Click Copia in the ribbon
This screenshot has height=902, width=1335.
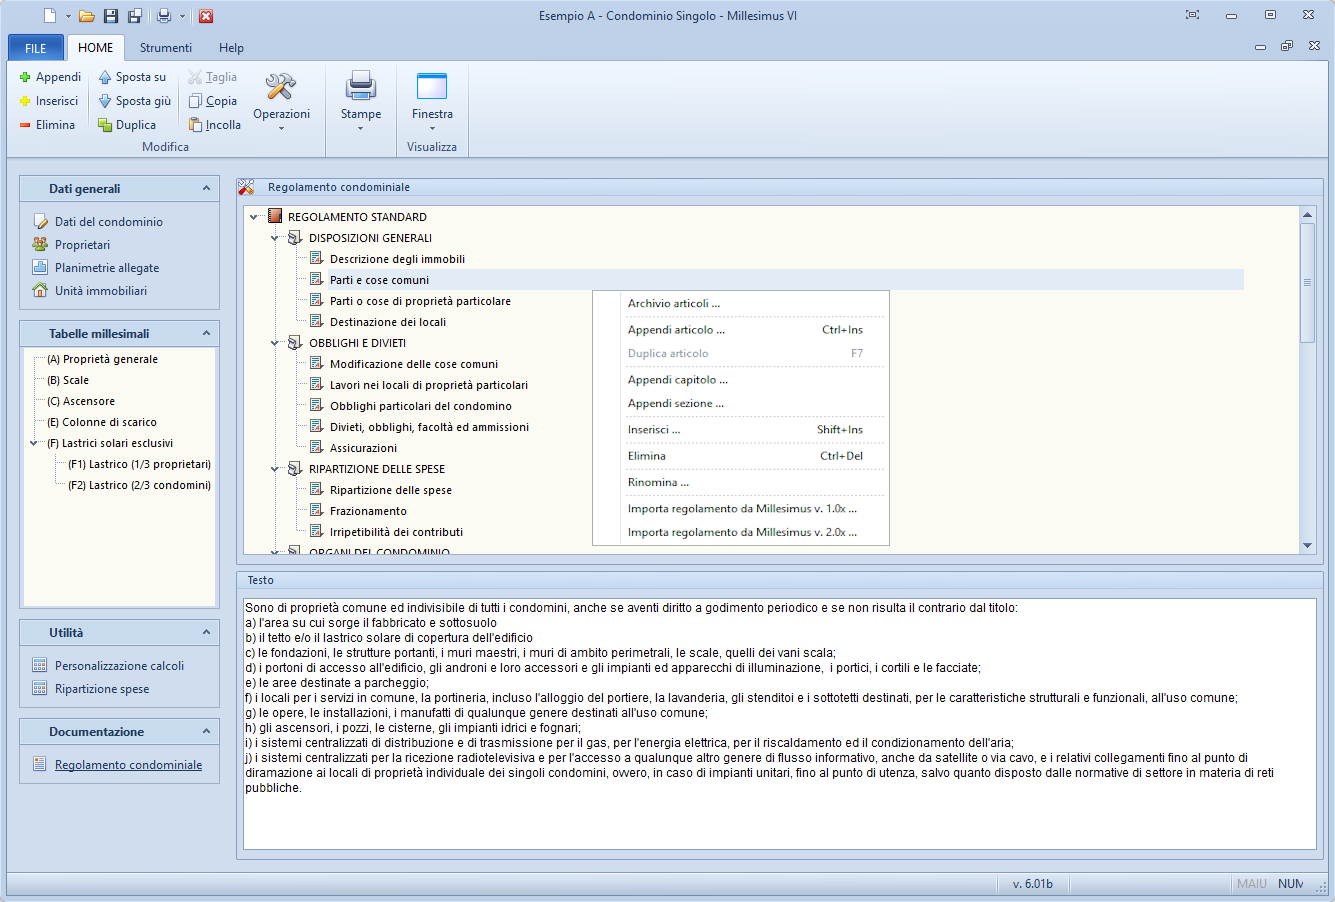213,101
